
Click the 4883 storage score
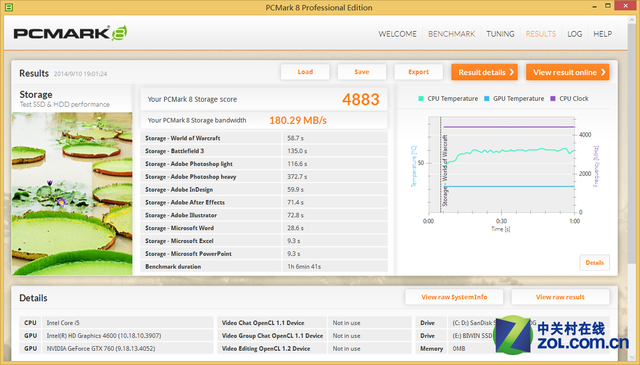click(x=361, y=99)
